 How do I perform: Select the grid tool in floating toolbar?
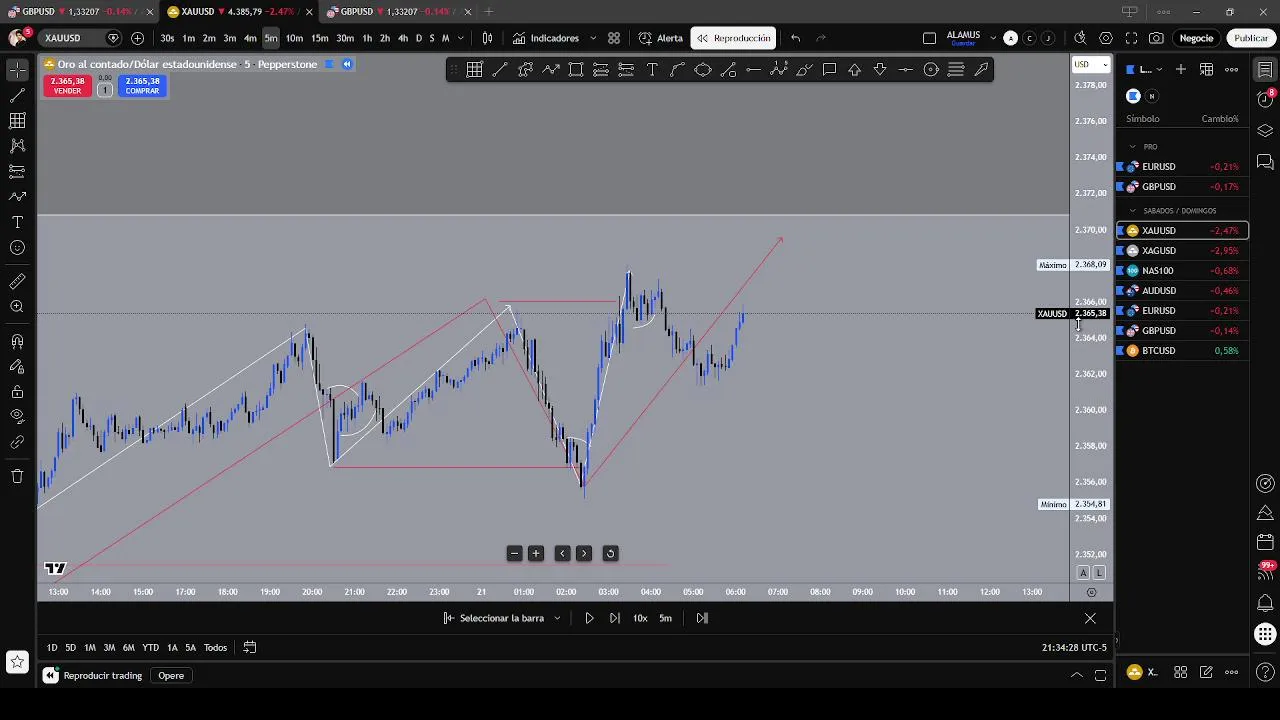click(x=474, y=69)
